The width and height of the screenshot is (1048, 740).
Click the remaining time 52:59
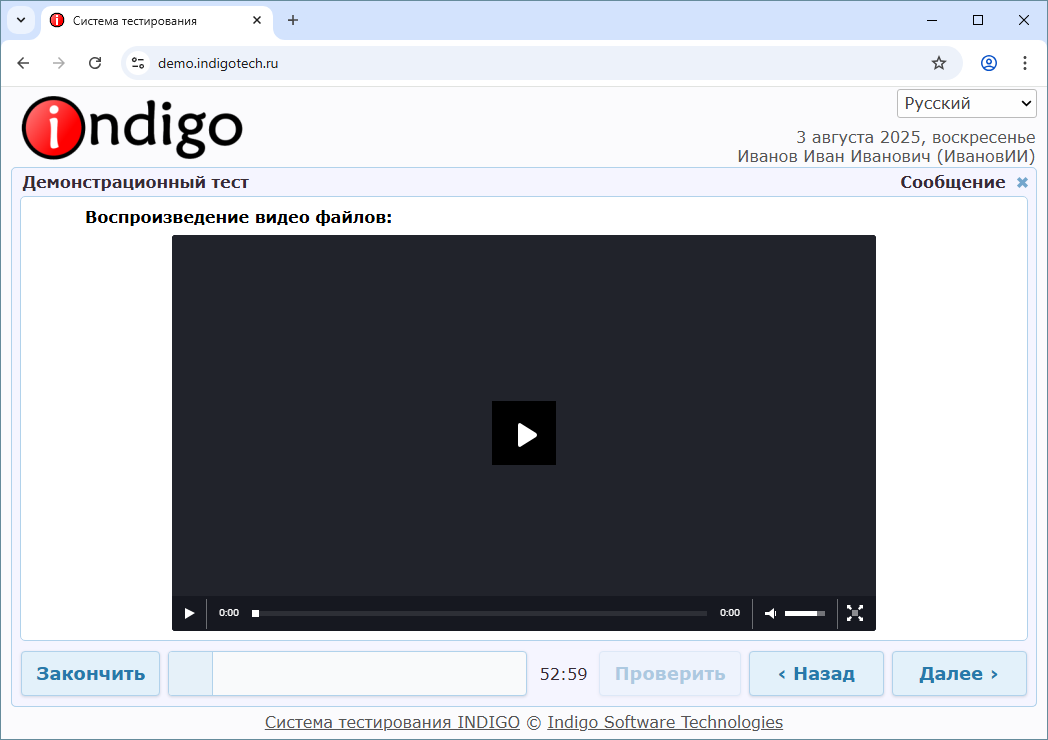(x=563, y=674)
